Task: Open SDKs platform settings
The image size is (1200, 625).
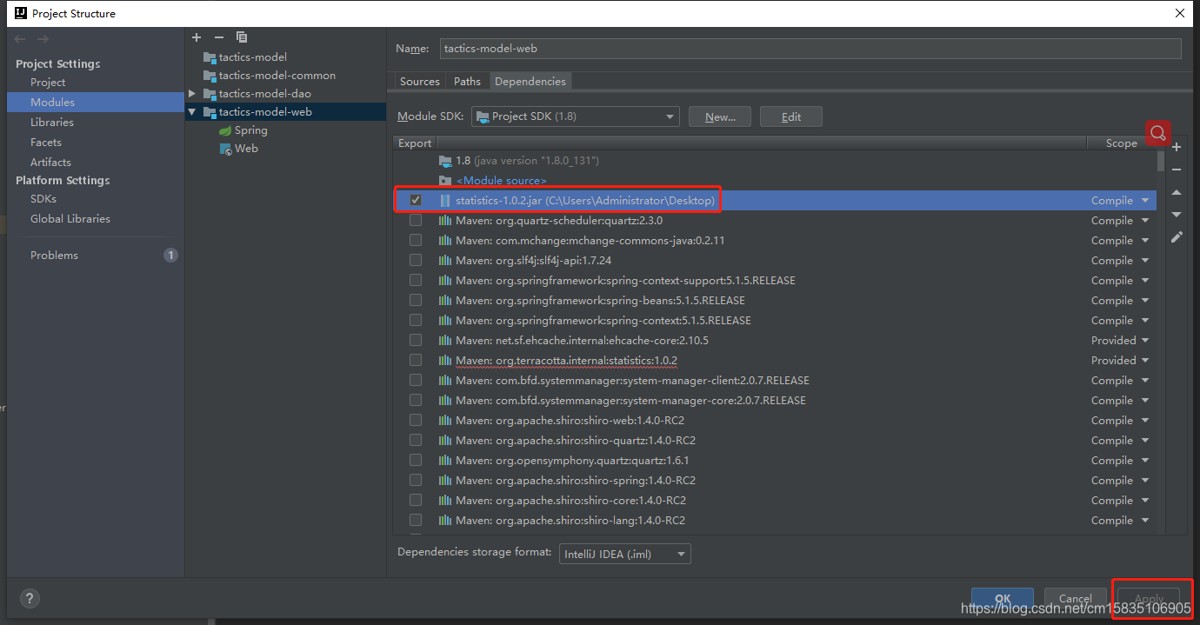Action: click(43, 199)
